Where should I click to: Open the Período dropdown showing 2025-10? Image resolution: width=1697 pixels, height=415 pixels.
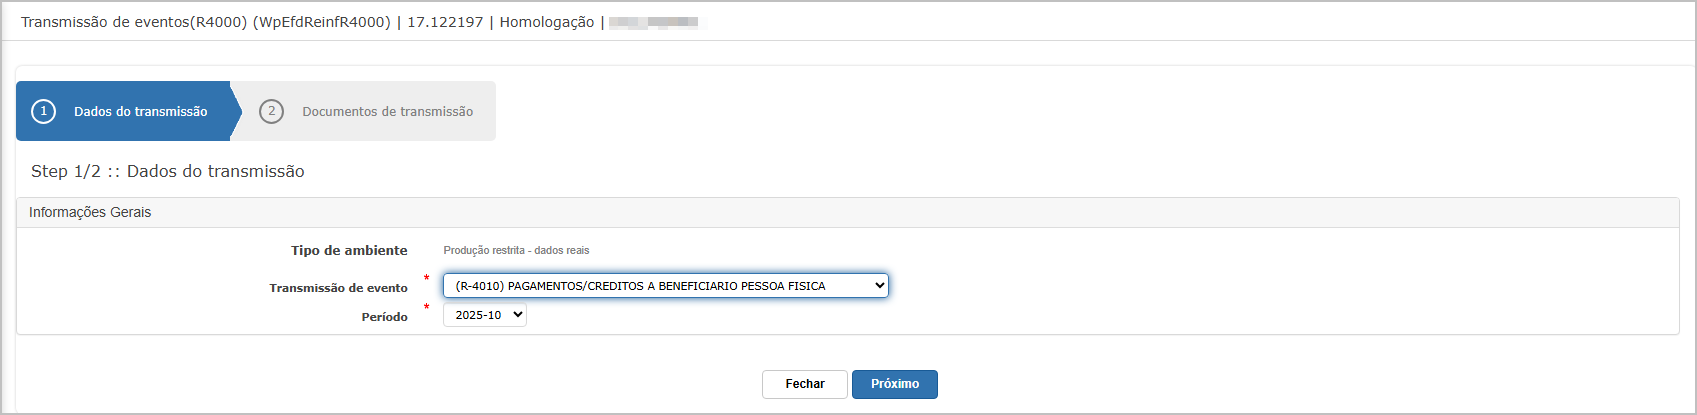(x=485, y=315)
